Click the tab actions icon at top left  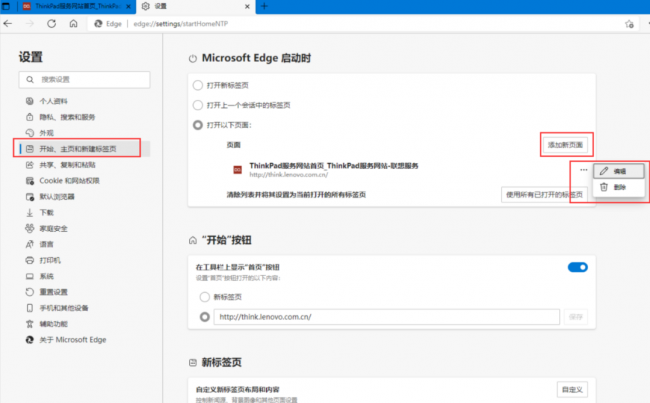[6, 6]
